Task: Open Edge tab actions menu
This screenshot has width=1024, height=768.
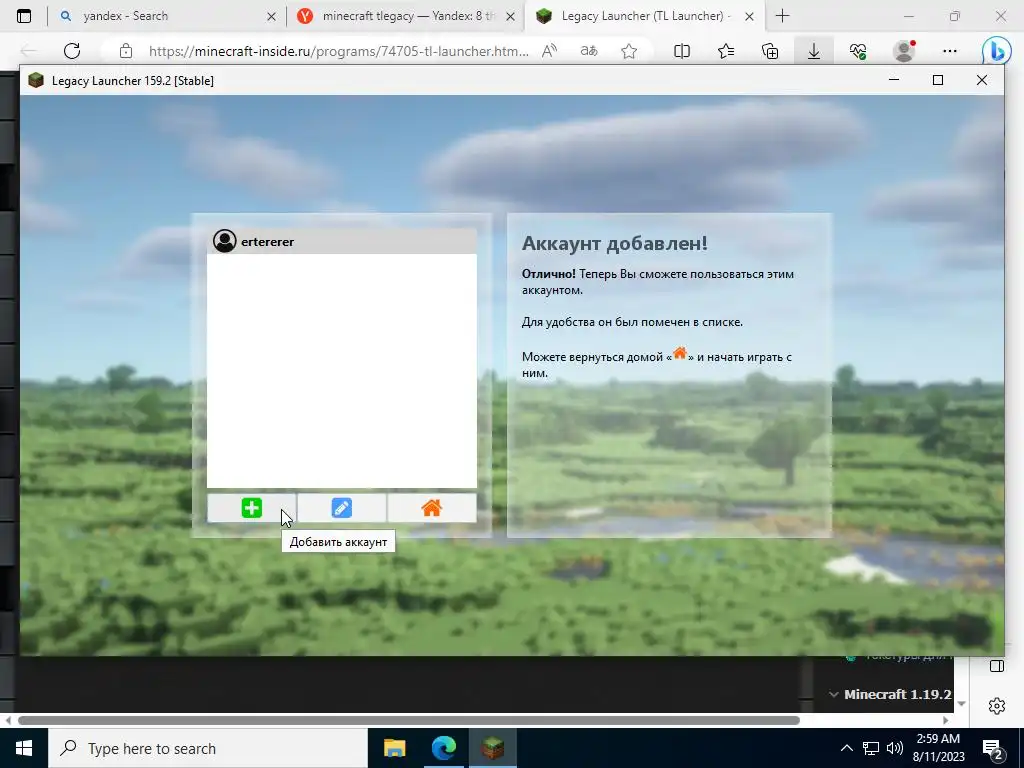Action: click(24, 16)
